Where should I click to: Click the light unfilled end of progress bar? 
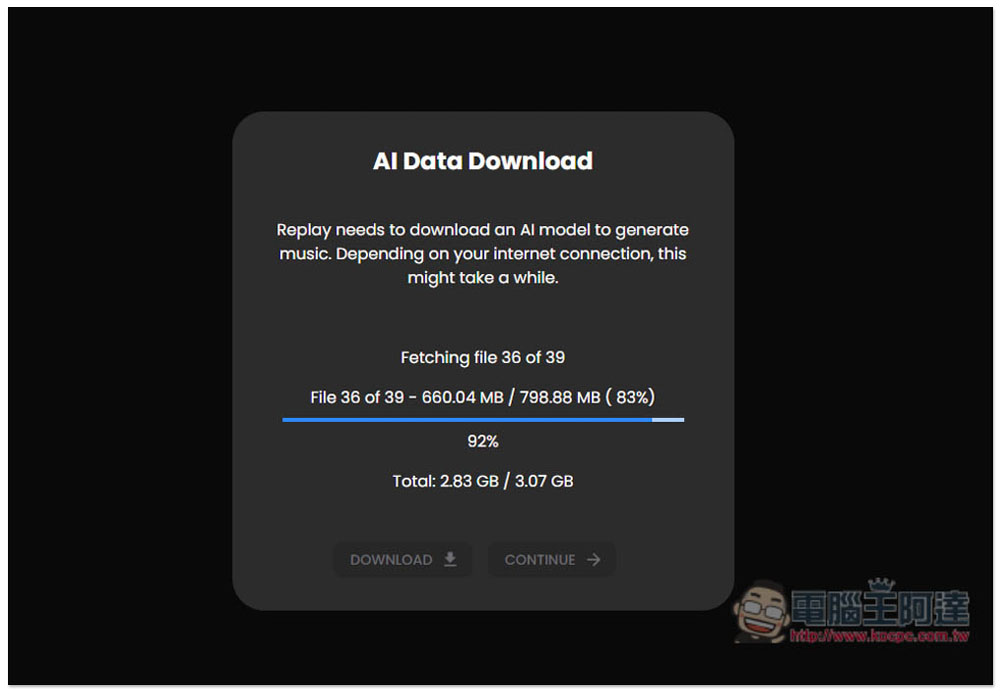point(668,419)
